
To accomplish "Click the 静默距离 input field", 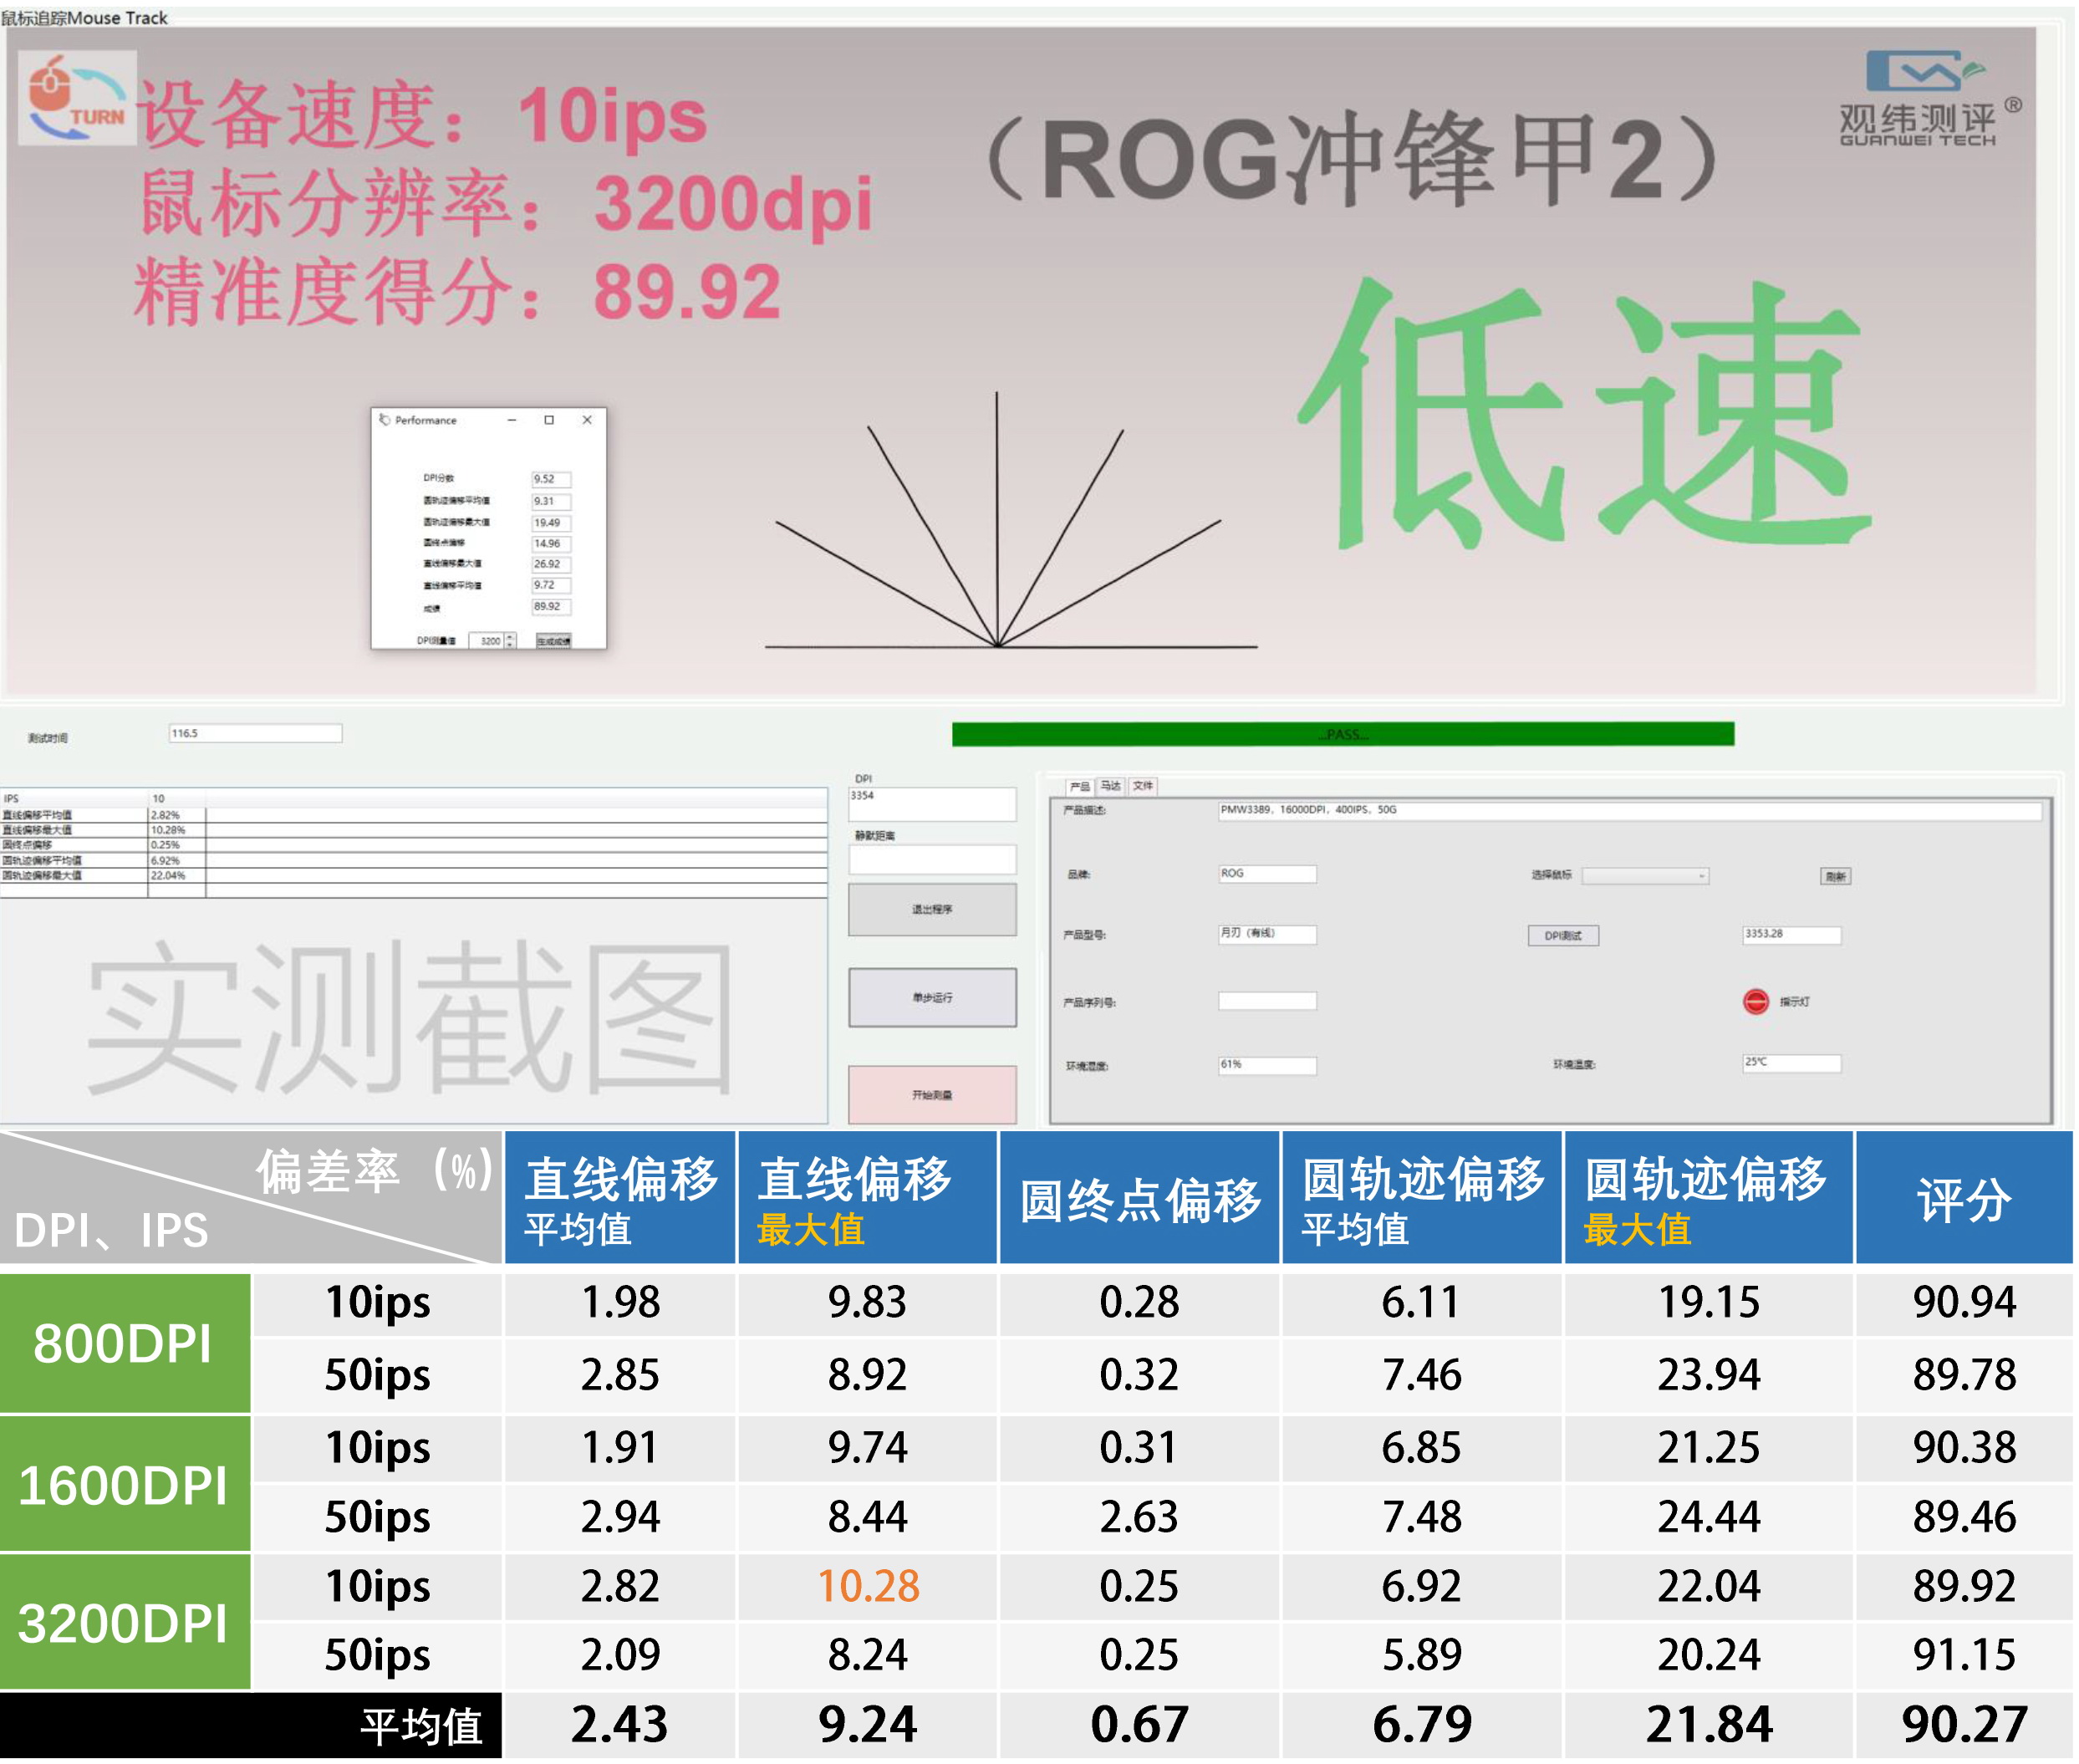I will (932, 858).
